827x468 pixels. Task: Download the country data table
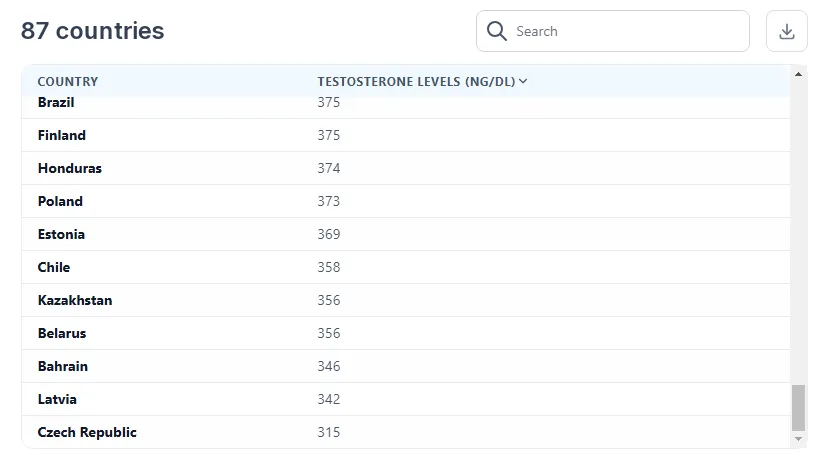(786, 31)
